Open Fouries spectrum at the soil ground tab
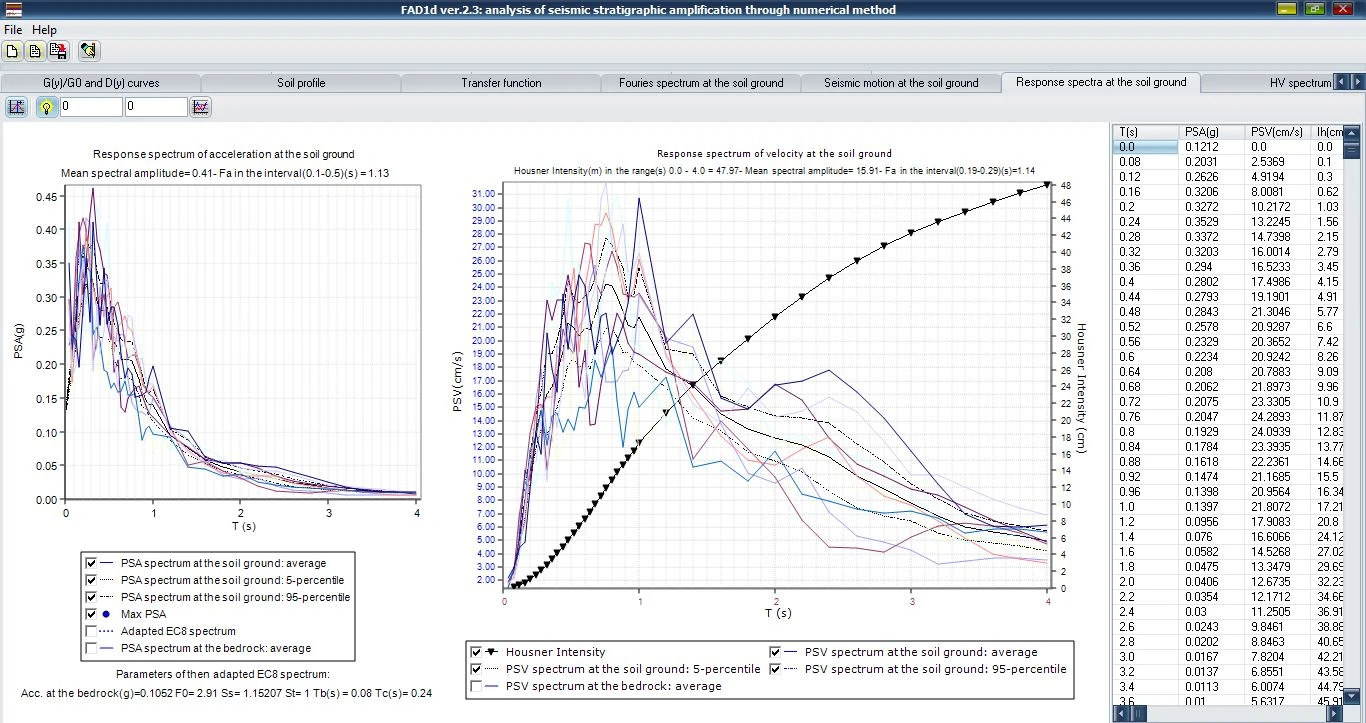Viewport: 1366px width, 723px height. coord(701,83)
